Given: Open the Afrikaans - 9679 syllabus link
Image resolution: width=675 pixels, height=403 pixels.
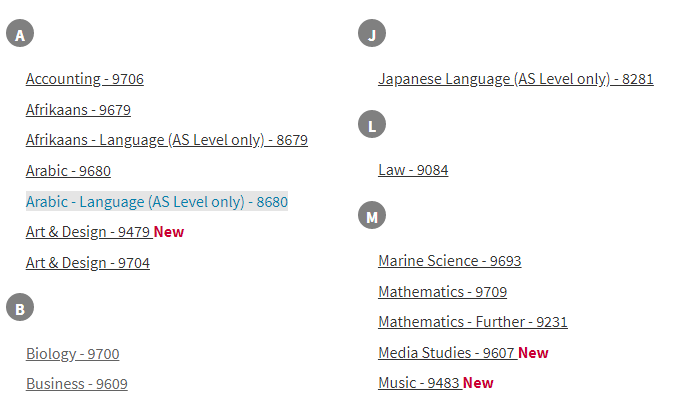Looking at the screenshot, I should (78, 110).
